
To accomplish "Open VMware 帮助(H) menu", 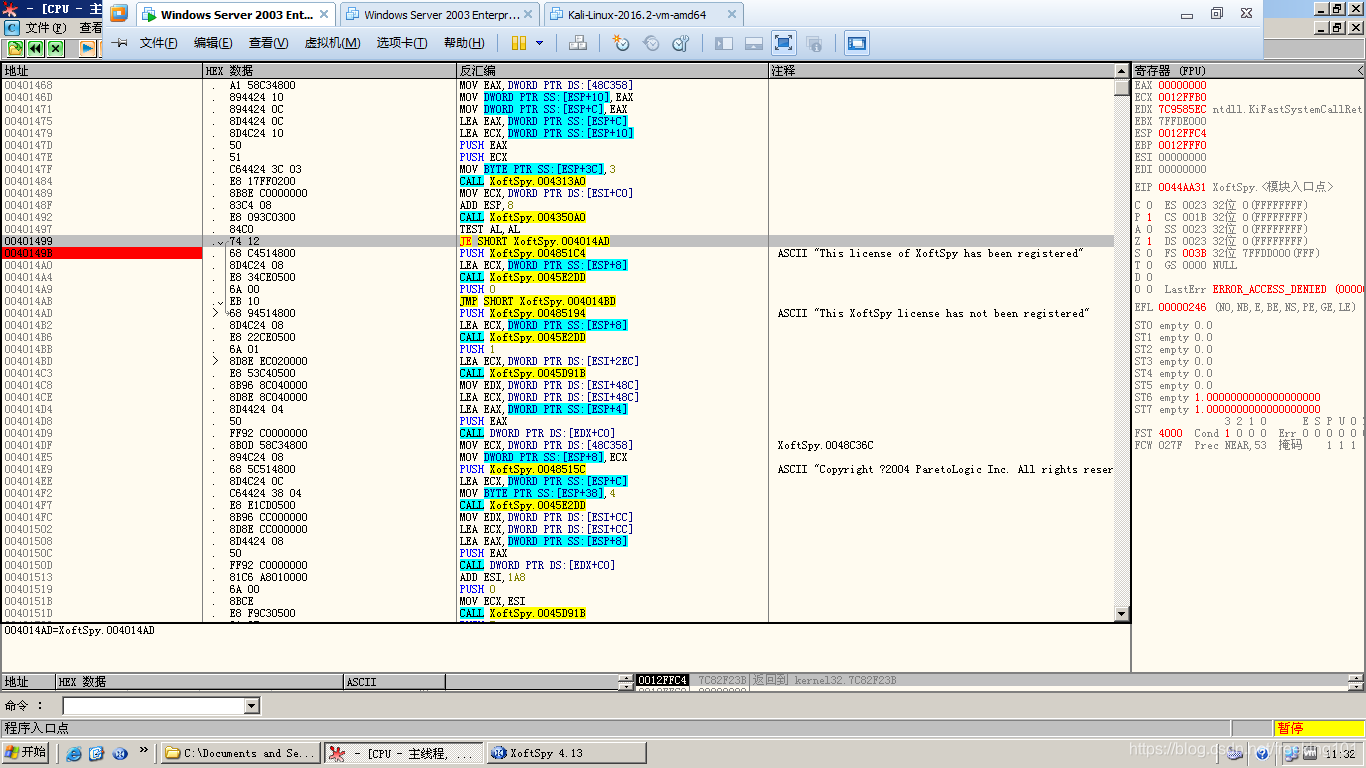I will [x=464, y=43].
